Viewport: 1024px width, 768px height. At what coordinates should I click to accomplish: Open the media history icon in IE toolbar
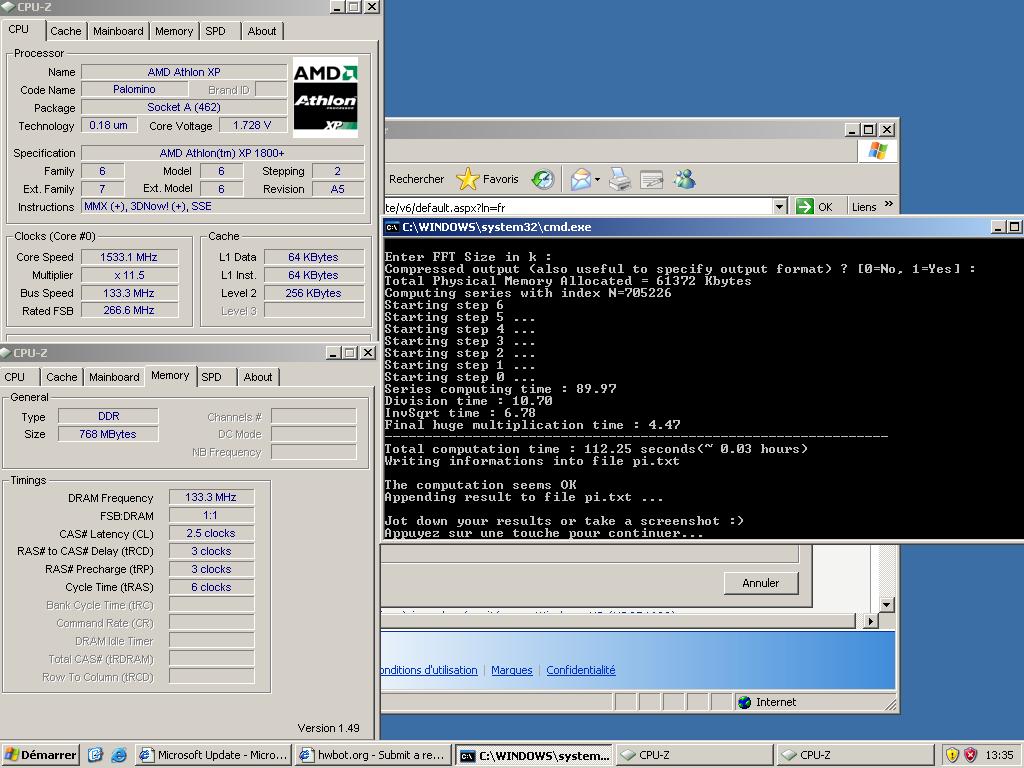pyautogui.click(x=543, y=179)
